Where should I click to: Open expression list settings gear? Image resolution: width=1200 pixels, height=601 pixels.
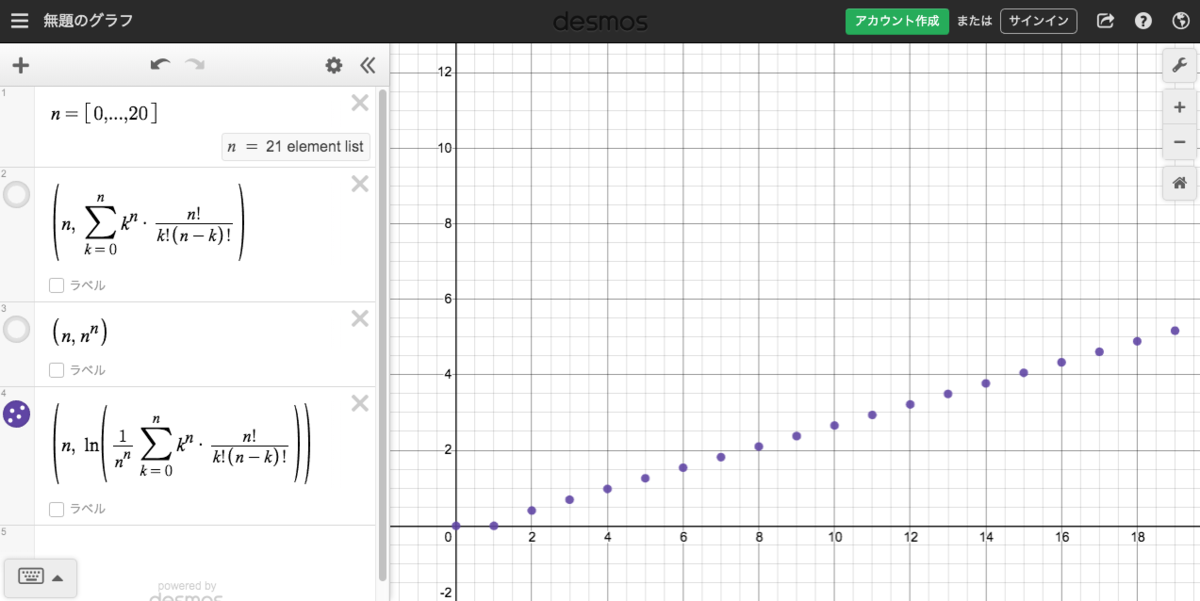pos(334,66)
